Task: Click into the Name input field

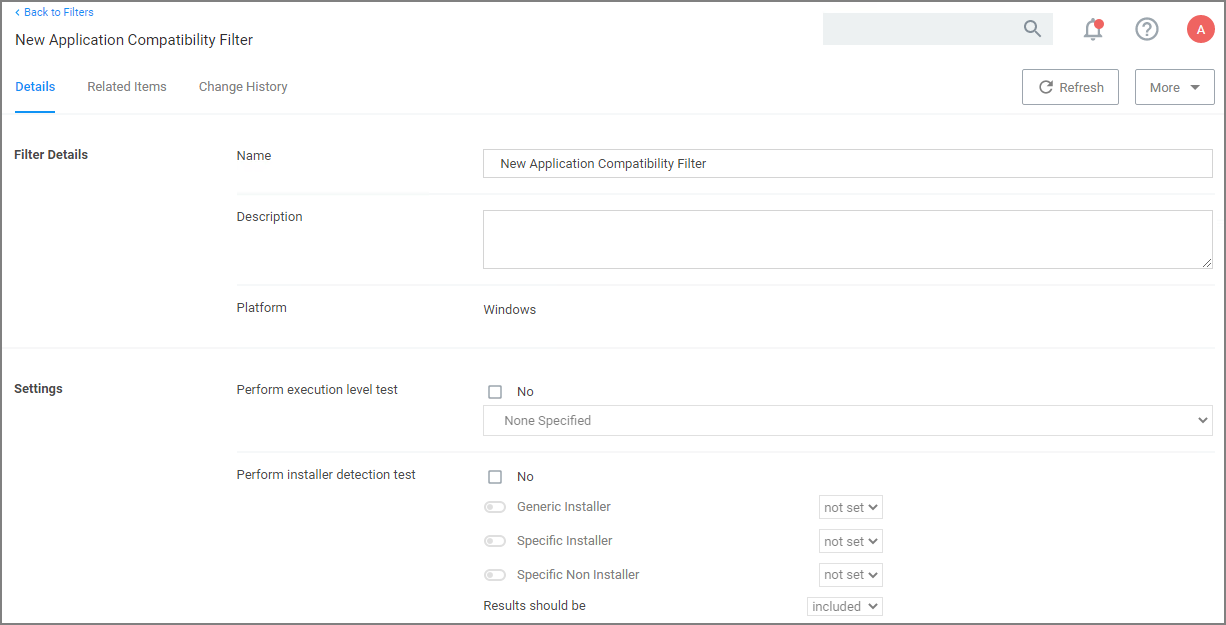Action: click(847, 163)
